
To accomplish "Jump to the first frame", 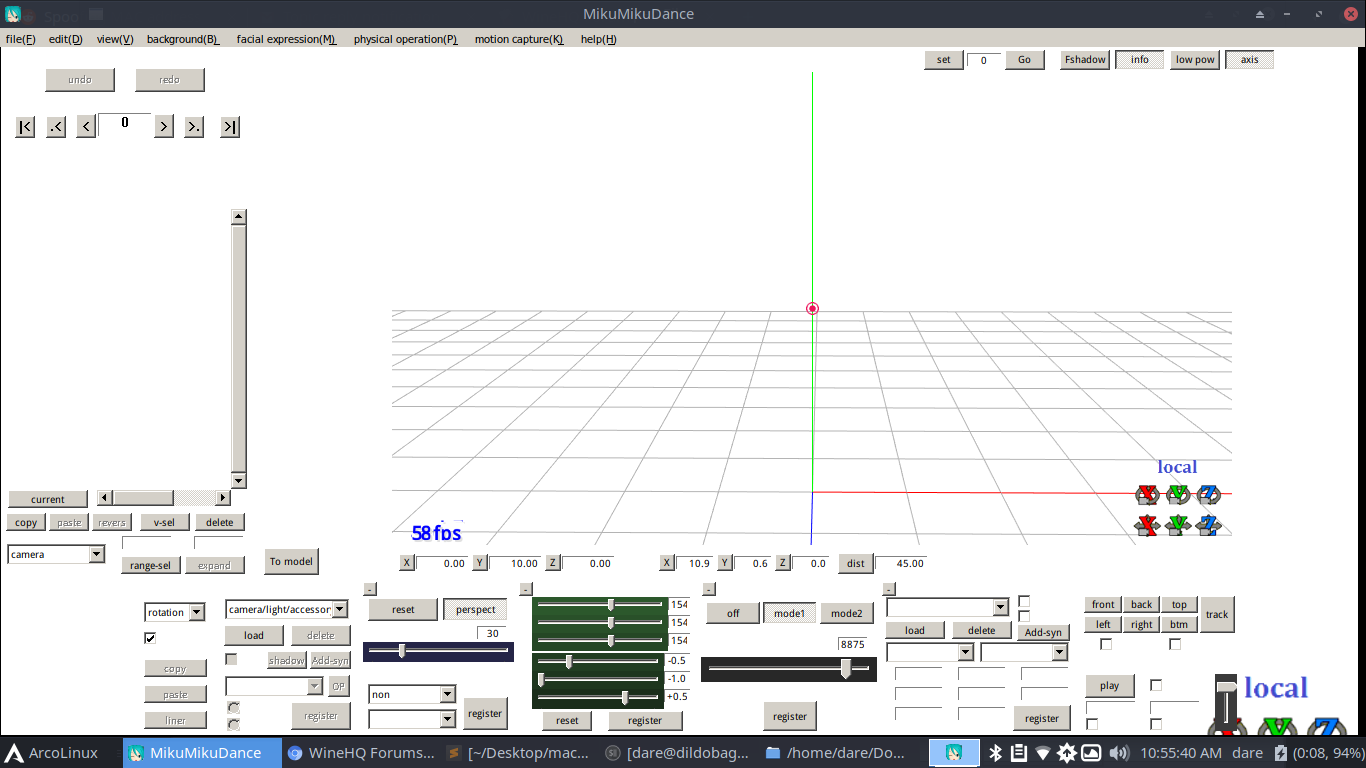I will tap(26, 127).
